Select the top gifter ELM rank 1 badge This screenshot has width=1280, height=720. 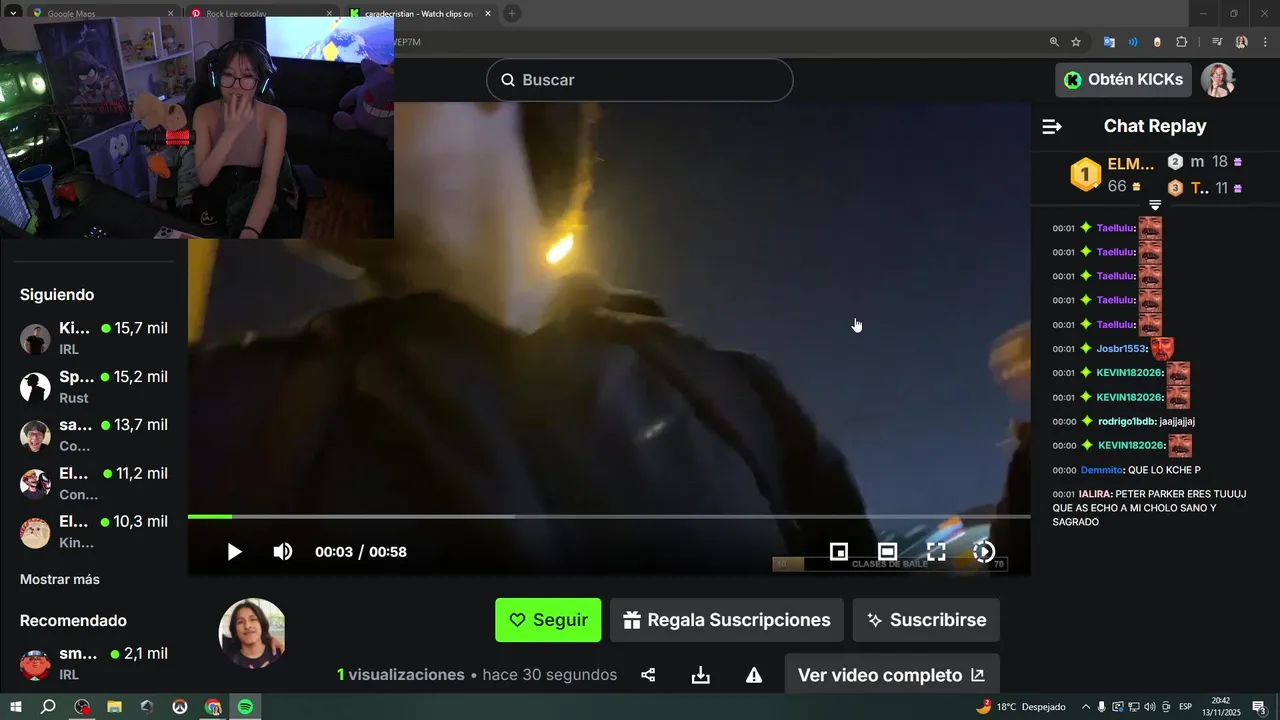pyautogui.click(x=1085, y=174)
